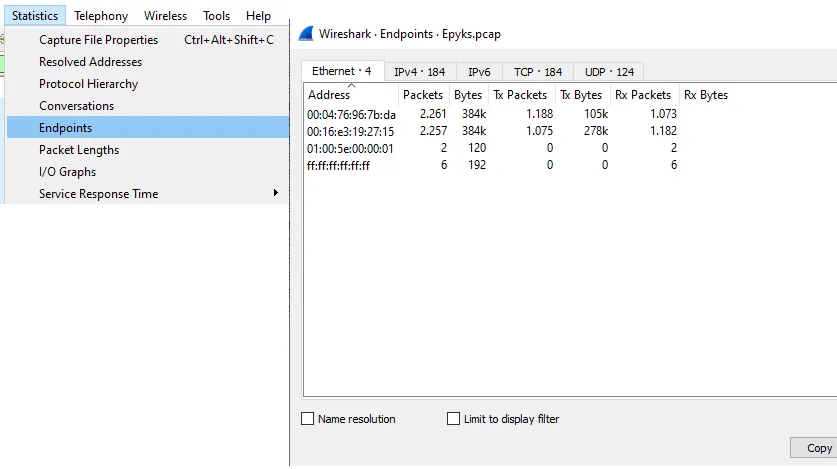Screen dimensions: 837x469
Task: Select Capture File Properties menu entry
Action: [x=148, y=39]
